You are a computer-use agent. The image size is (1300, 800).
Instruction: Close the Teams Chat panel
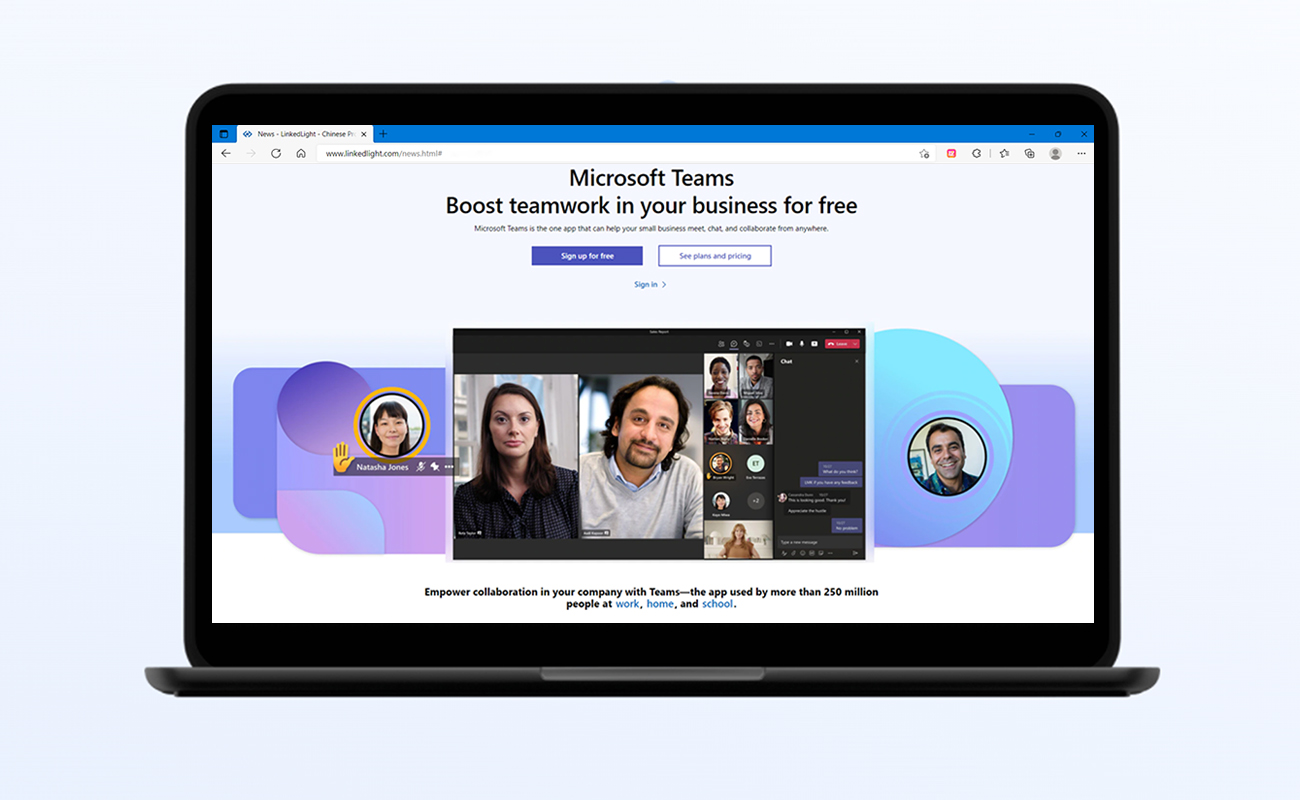point(857,361)
